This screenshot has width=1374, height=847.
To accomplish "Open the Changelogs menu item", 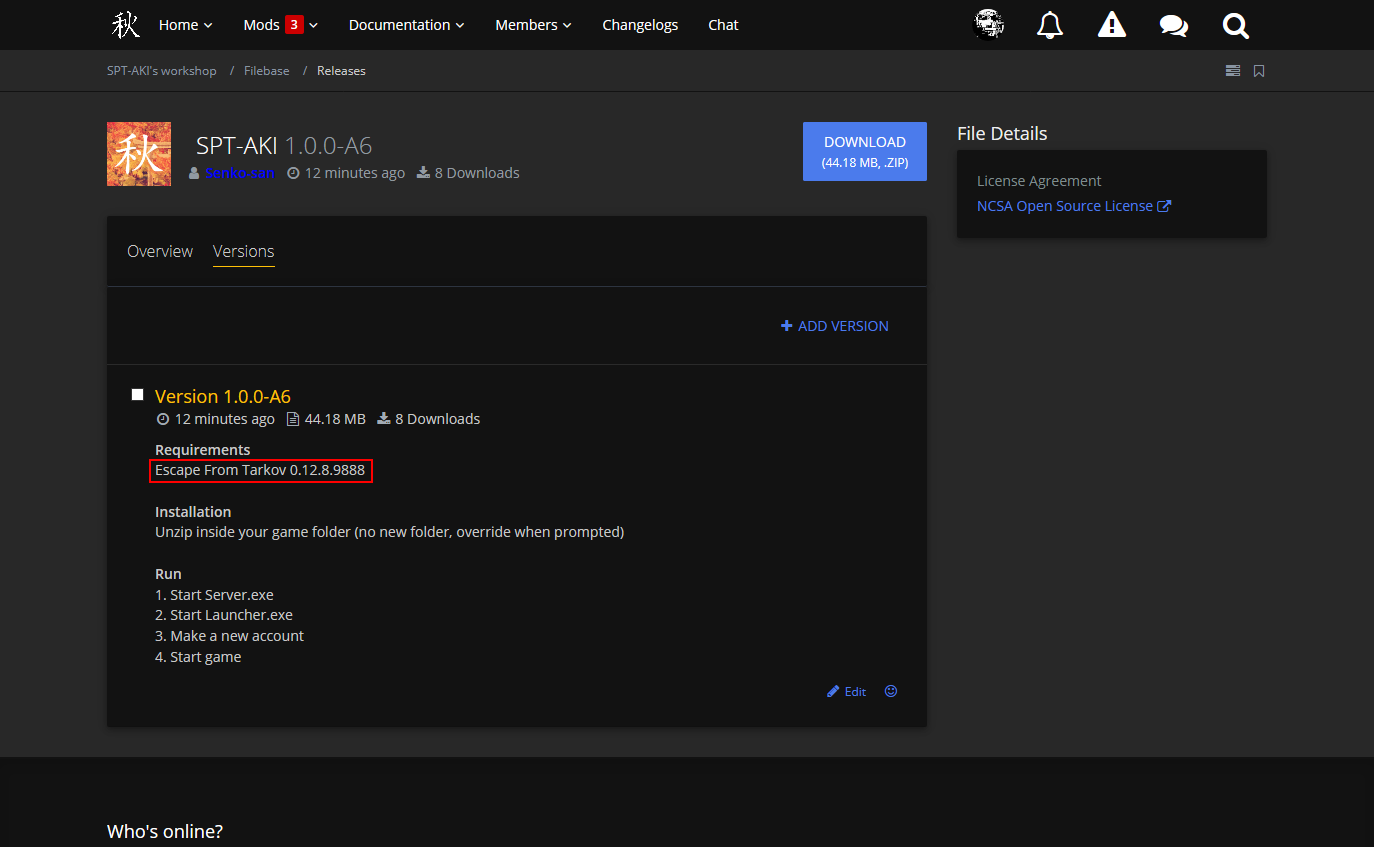I will point(640,25).
